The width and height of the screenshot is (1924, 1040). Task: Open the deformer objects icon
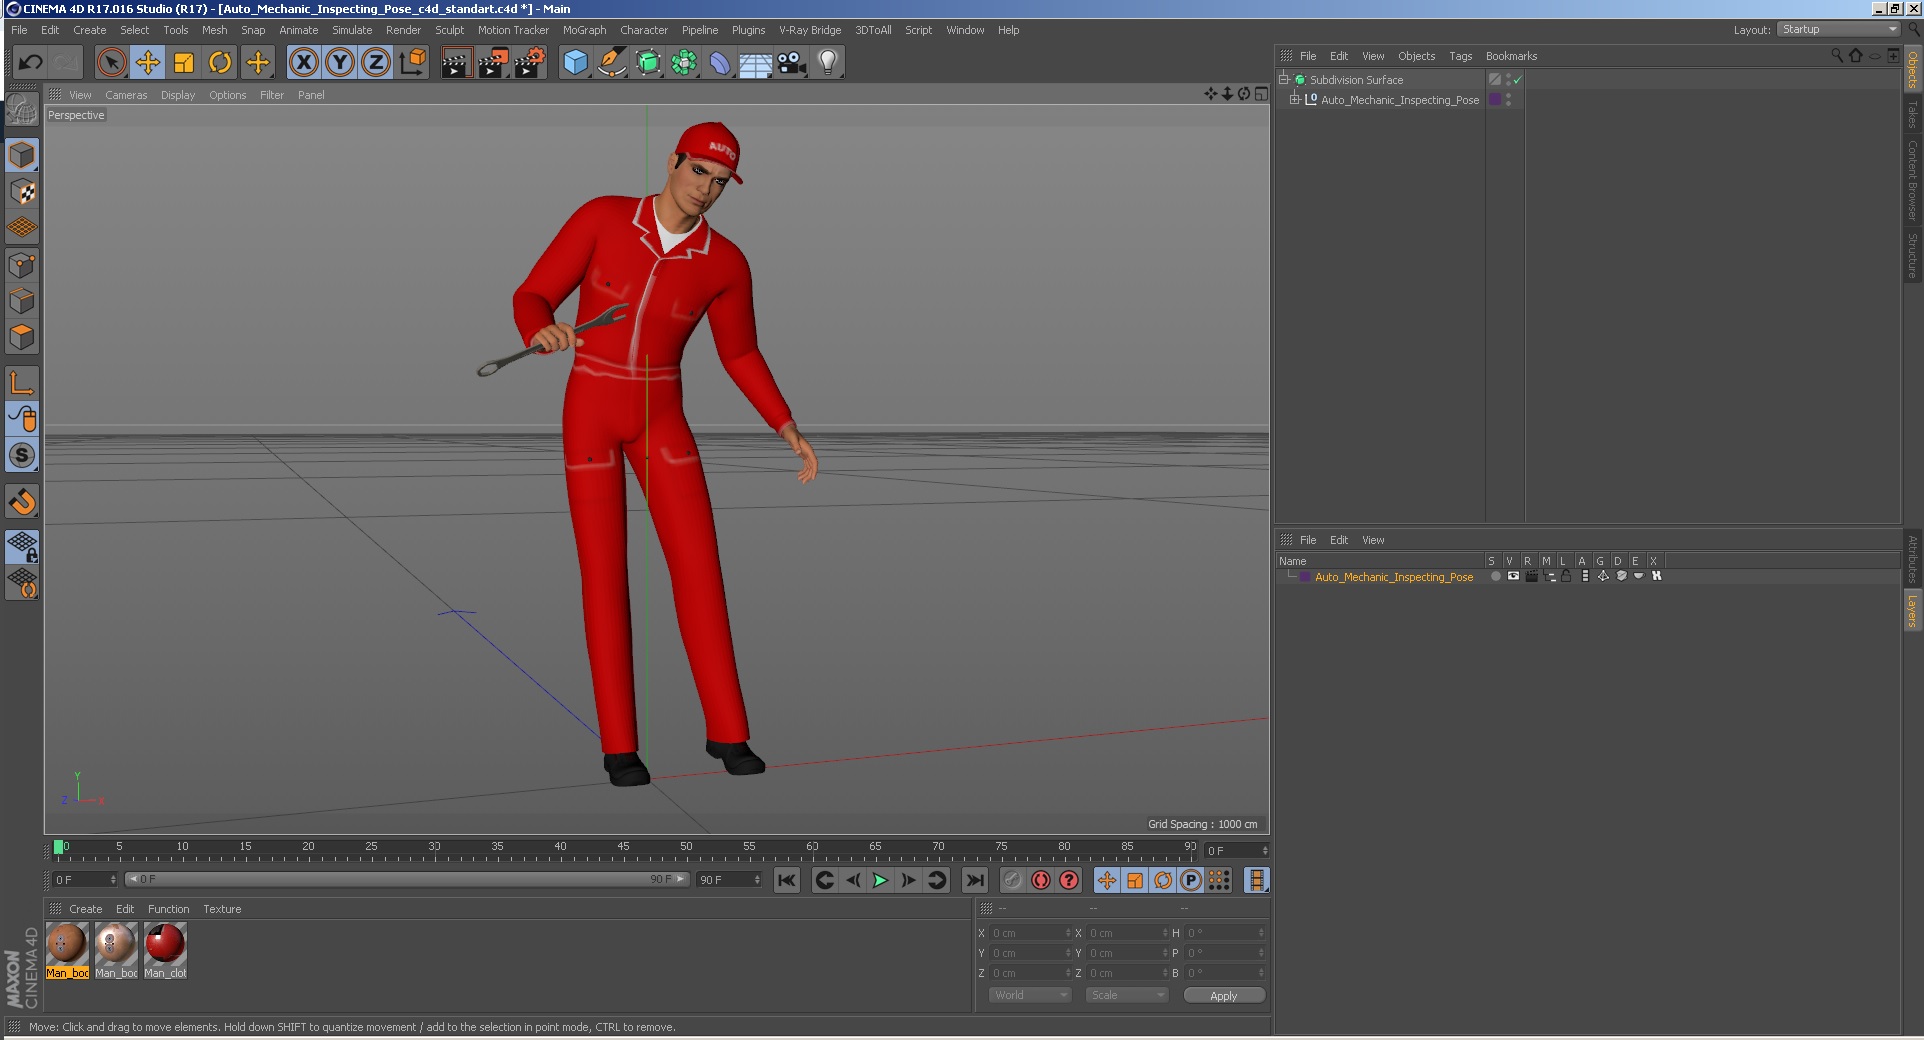[x=720, y=63]
